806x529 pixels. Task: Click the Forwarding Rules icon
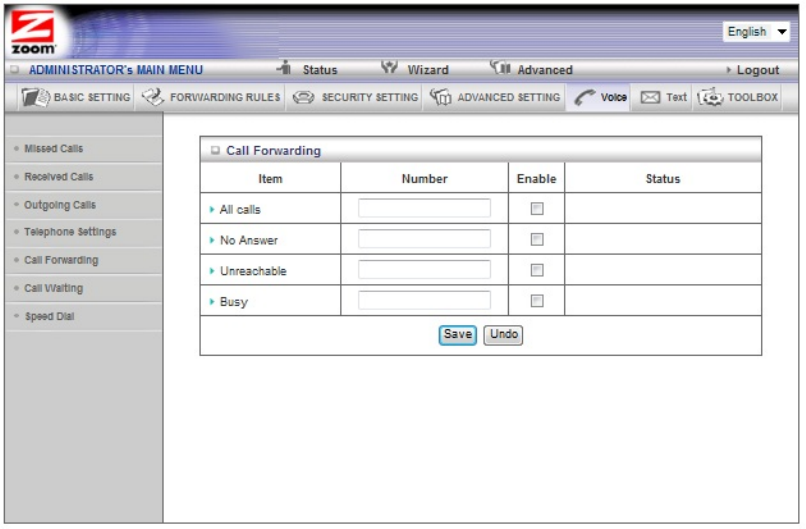[153, 97]
